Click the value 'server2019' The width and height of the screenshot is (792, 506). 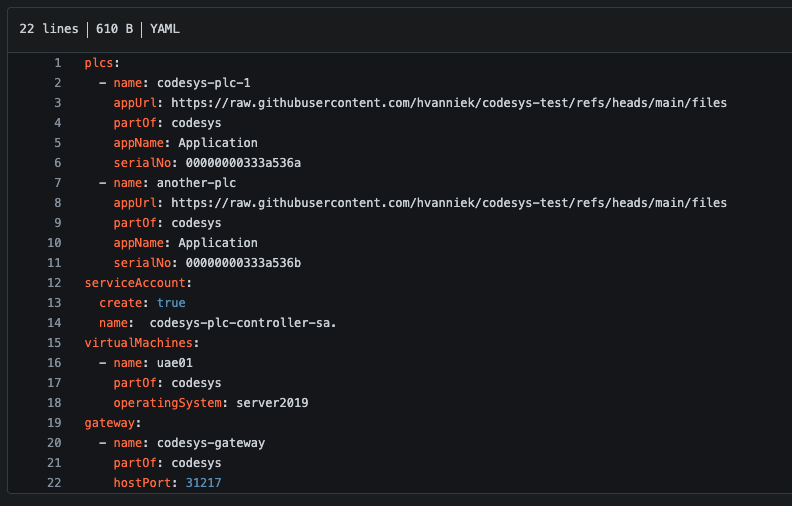[272, 403]
